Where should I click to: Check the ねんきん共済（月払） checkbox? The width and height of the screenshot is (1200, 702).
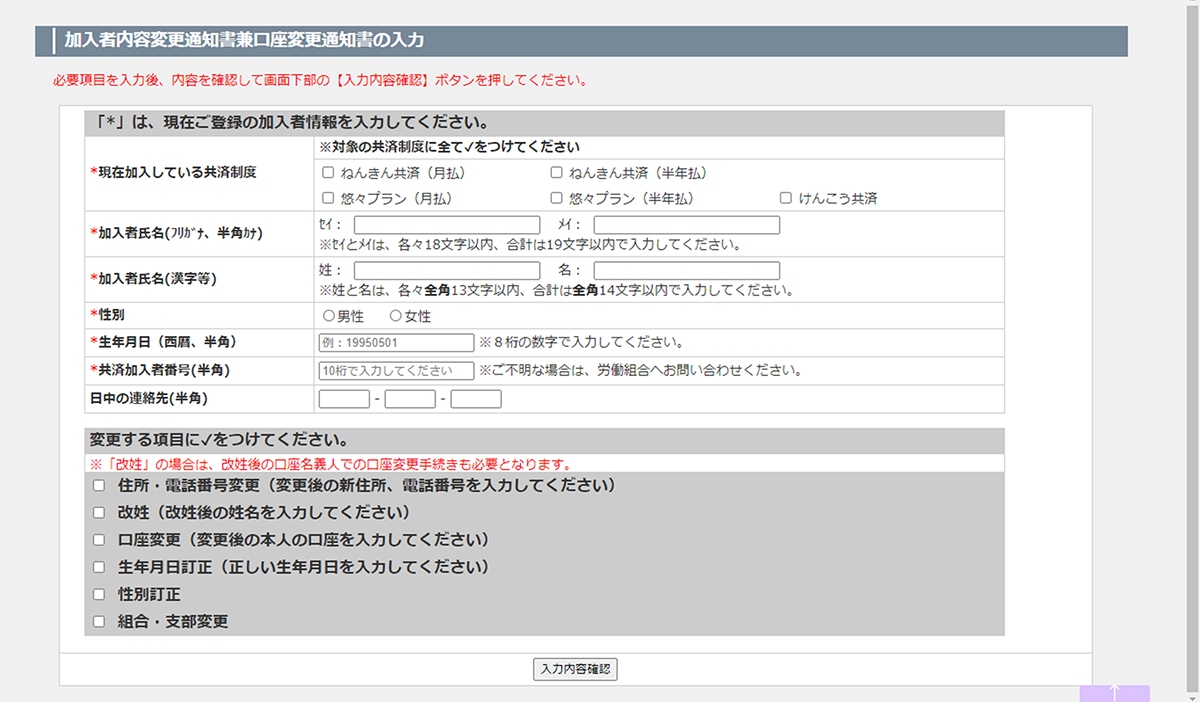tap(328, 172)
